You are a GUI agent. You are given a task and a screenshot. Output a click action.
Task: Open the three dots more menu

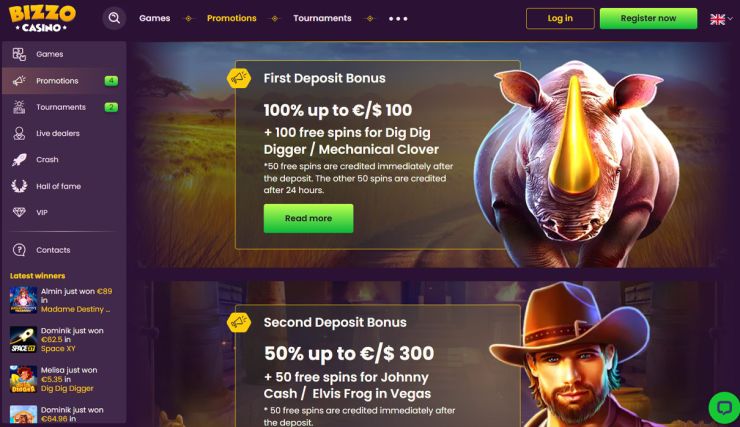point(398,19)
